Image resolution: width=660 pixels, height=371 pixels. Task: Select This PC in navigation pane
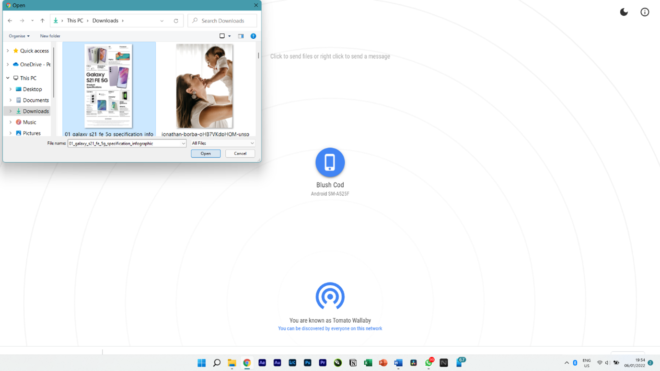pyautogui.click(x=25, y=78)
